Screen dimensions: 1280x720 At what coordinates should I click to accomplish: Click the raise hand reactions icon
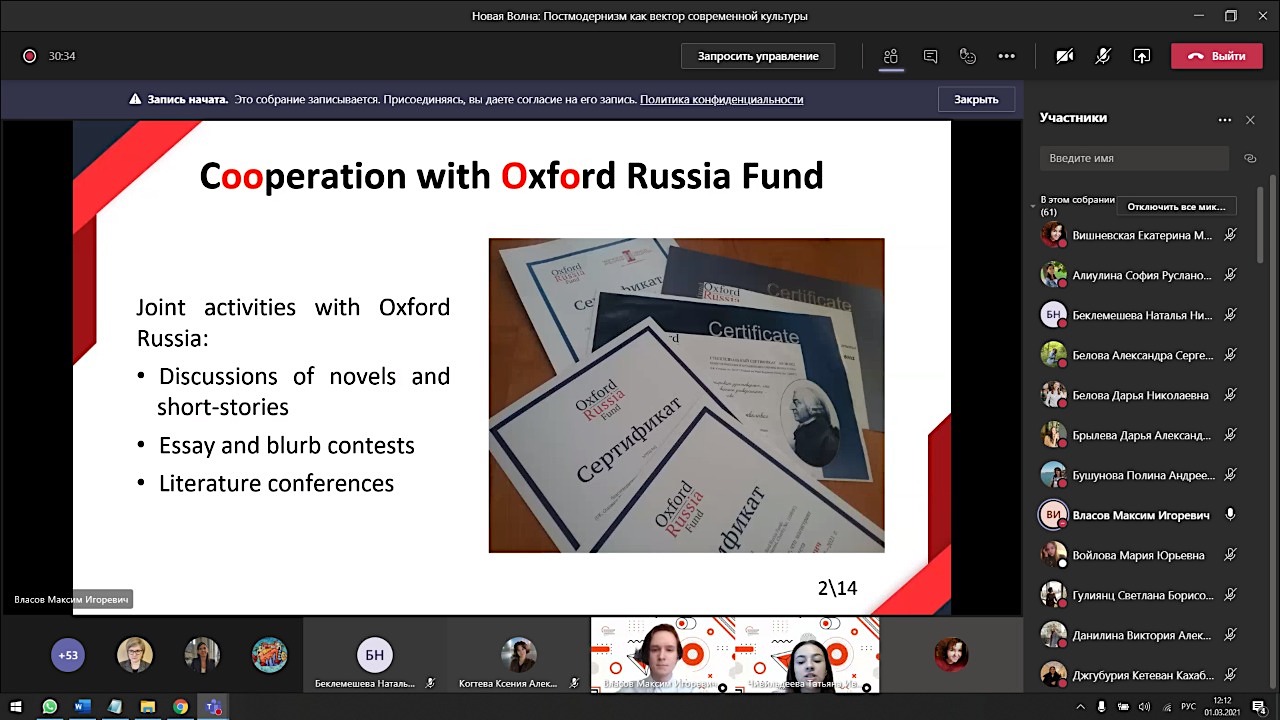(x=967, y=56)
